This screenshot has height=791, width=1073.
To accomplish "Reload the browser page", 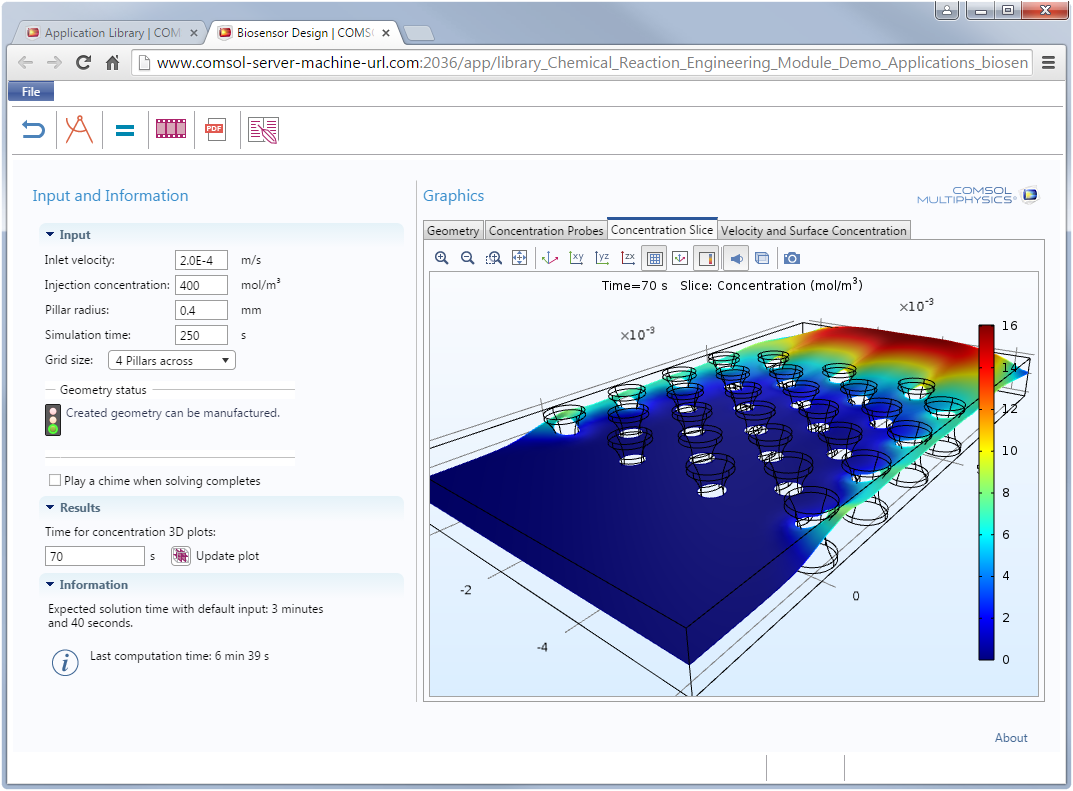I will tap(83, 63).
